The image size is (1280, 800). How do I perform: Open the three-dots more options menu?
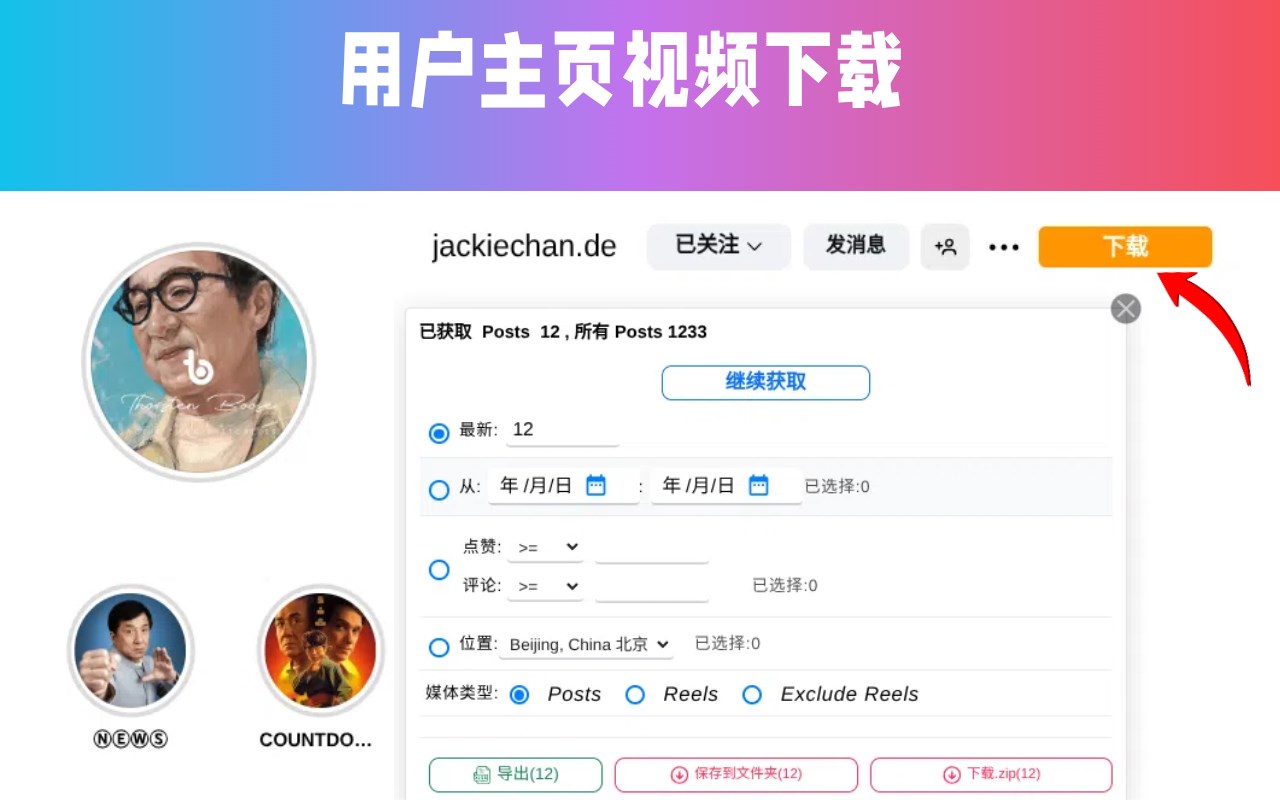[x=1004, y=247]
